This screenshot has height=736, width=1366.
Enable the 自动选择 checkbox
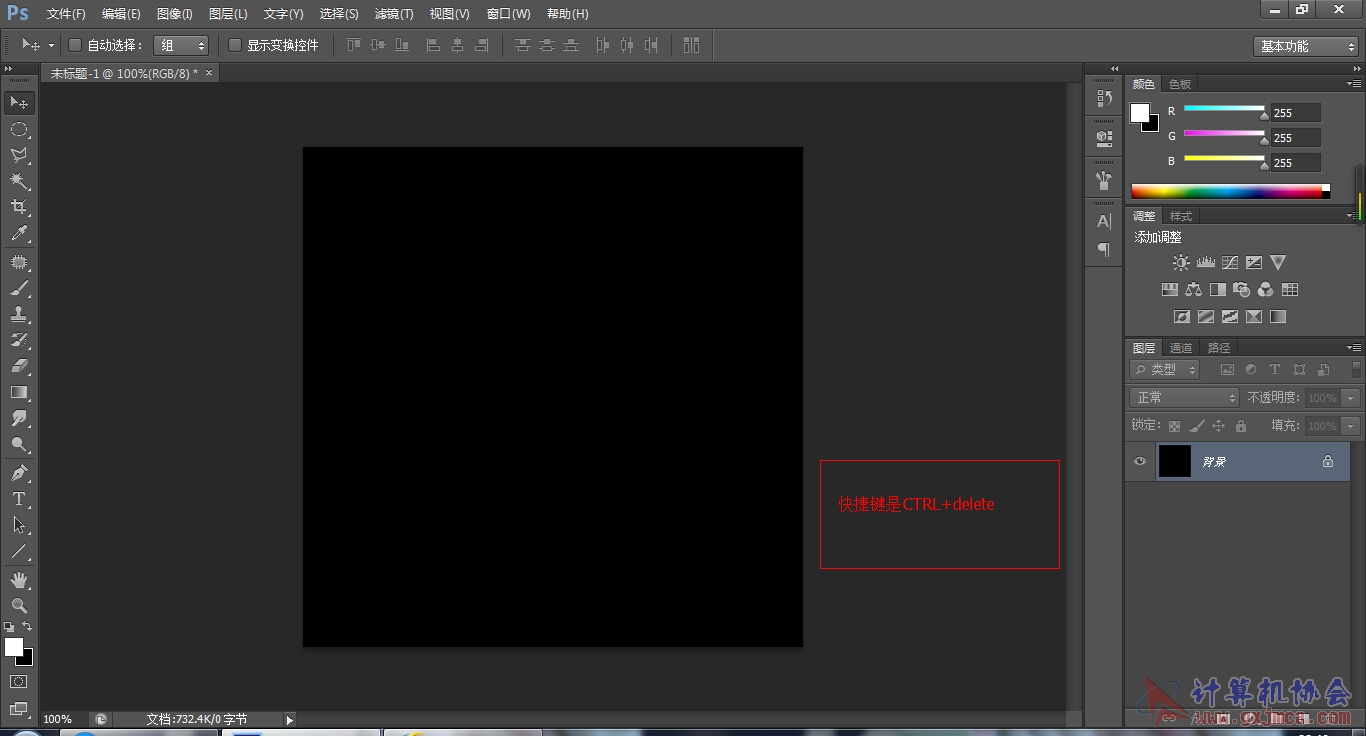tap(74, 45)
